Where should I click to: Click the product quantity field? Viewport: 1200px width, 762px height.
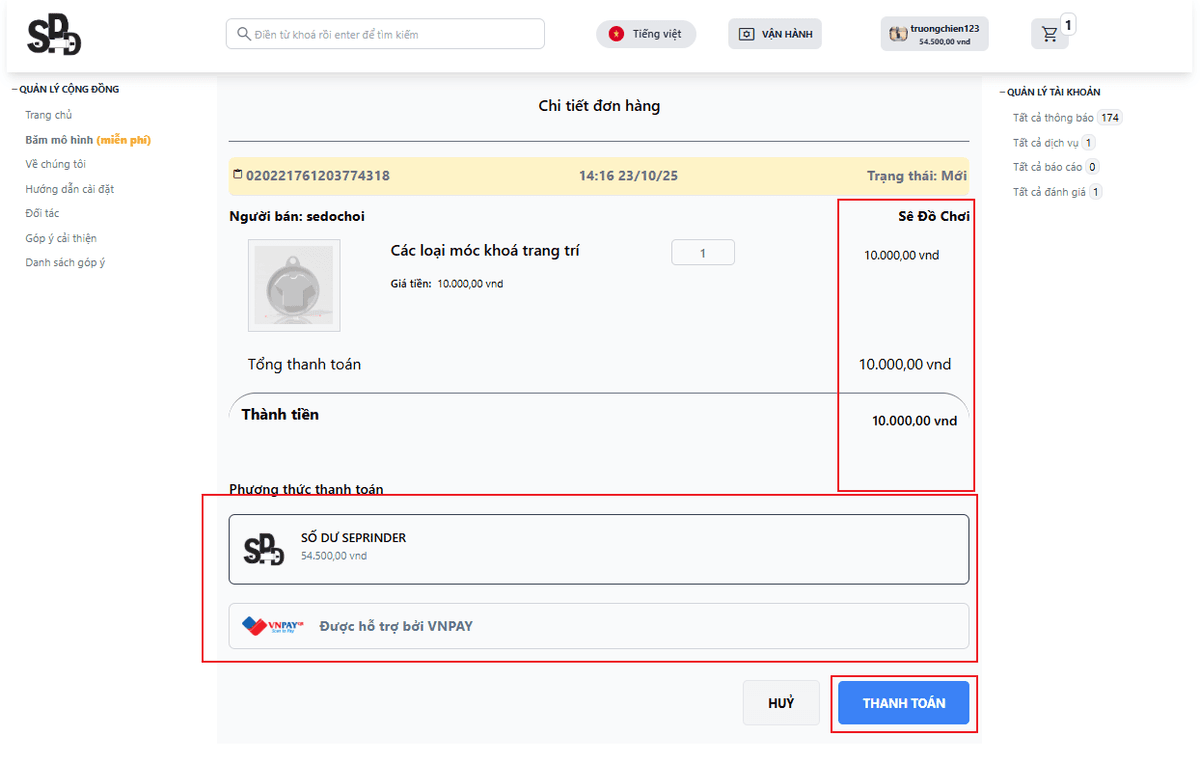tap(702, 253)
